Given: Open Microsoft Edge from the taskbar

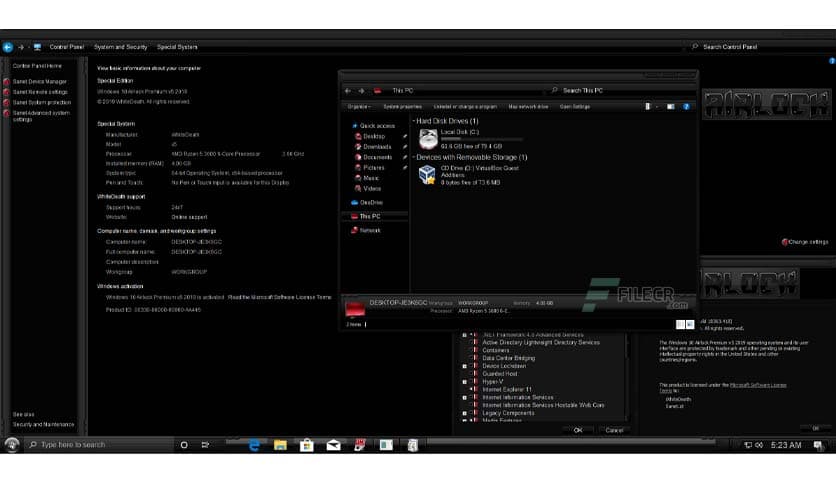Looking at the screenshot, I should coord(254,445).
